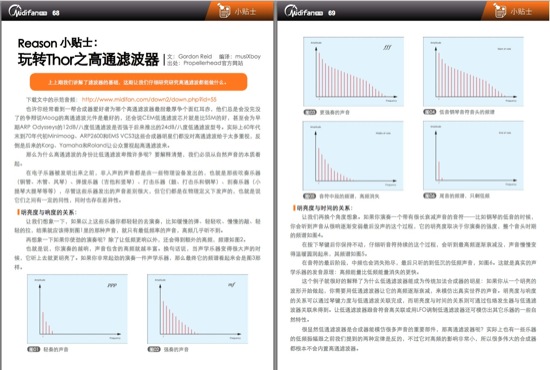The height and width of the screenshot is (370, 550).
Task: Select the end-of-note spectrum chart
Action: (x=474, y=155)
